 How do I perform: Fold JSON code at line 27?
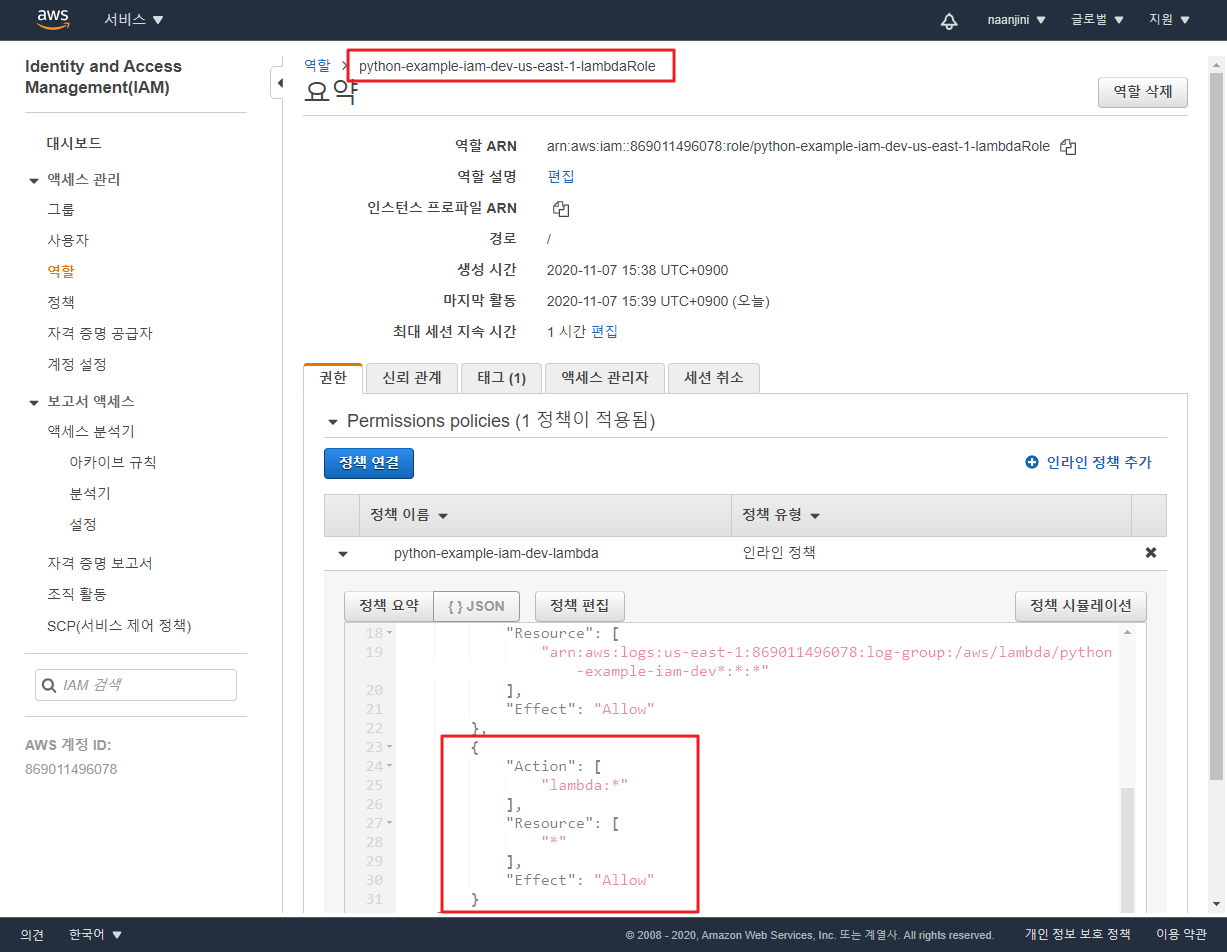click(390, 824)
